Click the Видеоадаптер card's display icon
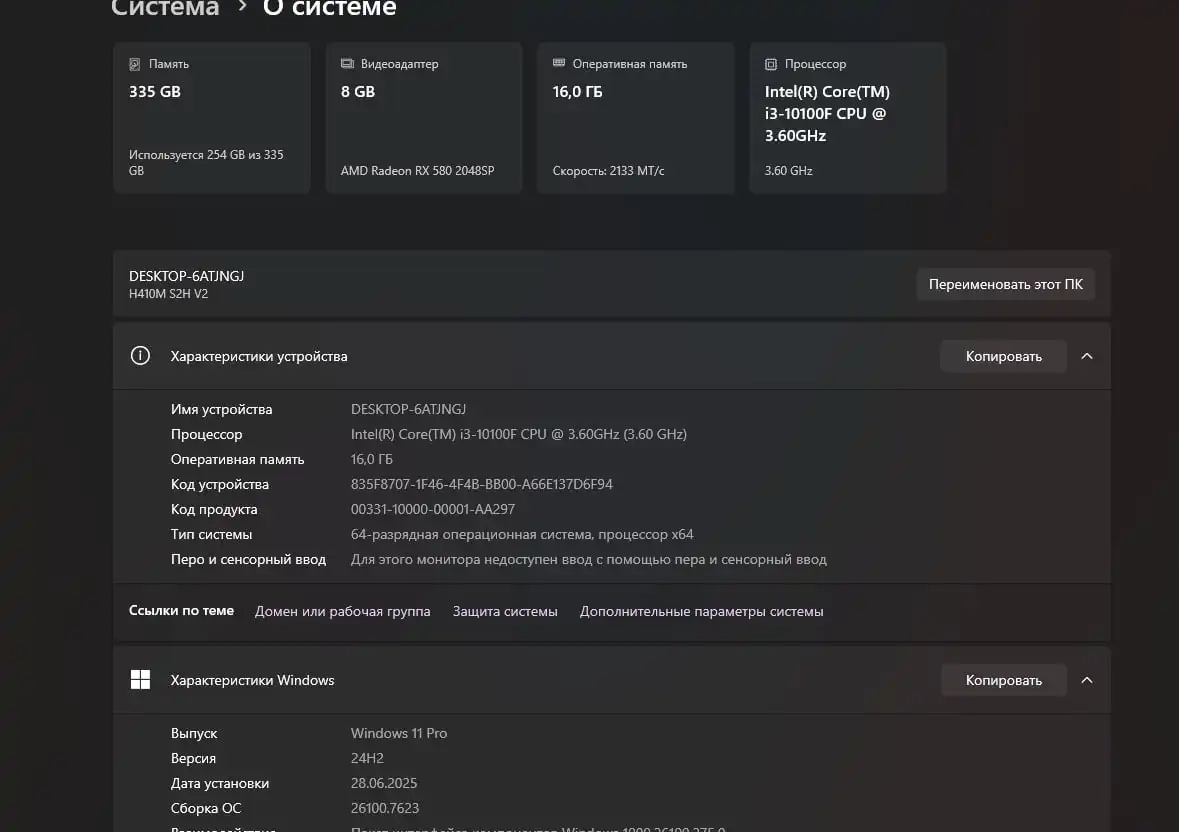Screen dimensions: 1179x832 (347, 64)
